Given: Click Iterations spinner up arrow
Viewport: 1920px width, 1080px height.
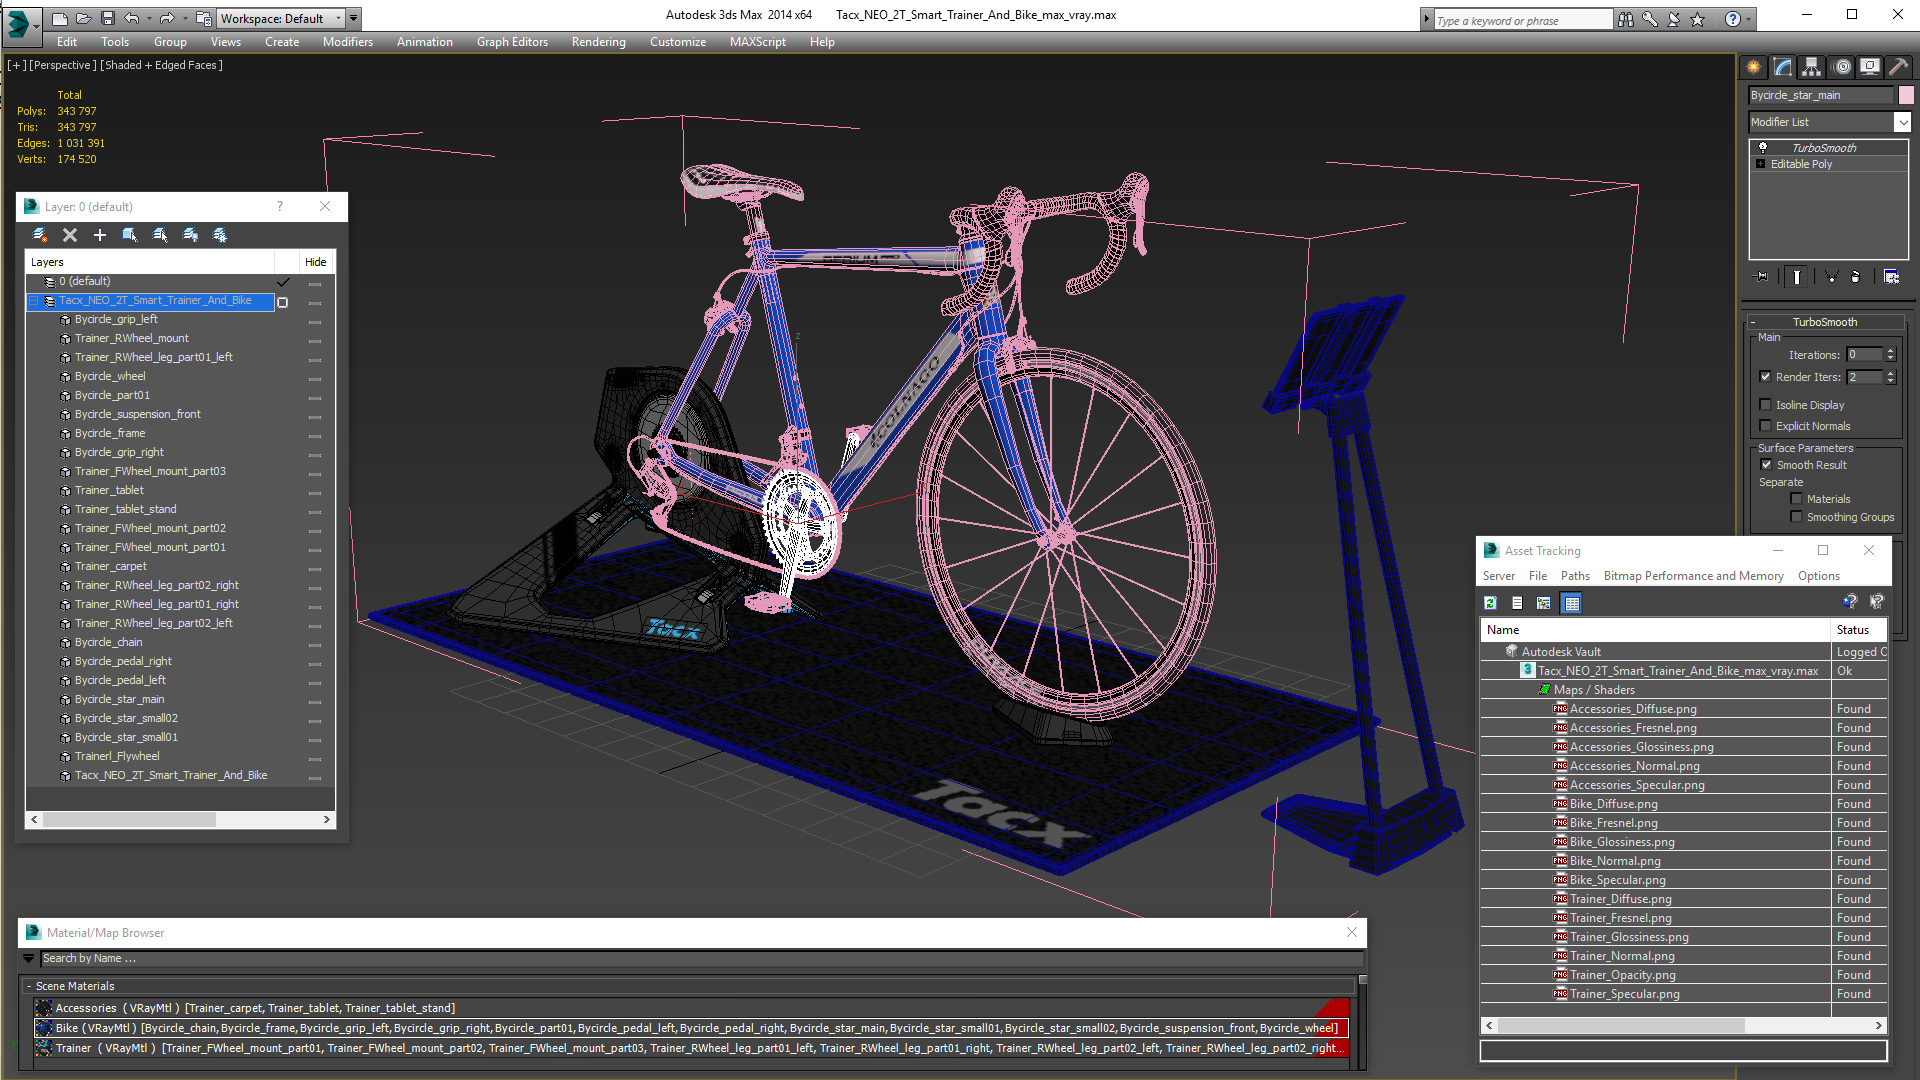Looking at the screenshot, I should pos(1890,351).
